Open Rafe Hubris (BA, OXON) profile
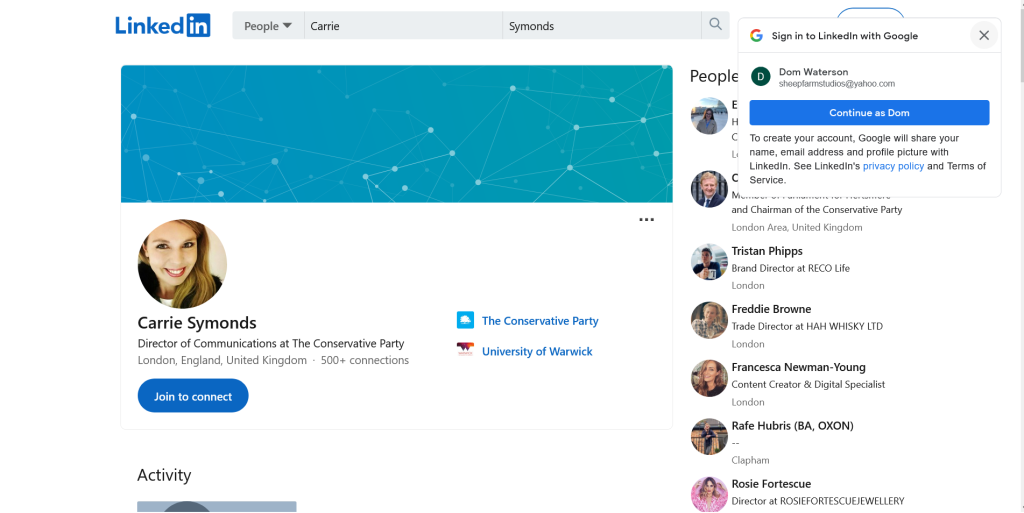 (x=792, y=426)
